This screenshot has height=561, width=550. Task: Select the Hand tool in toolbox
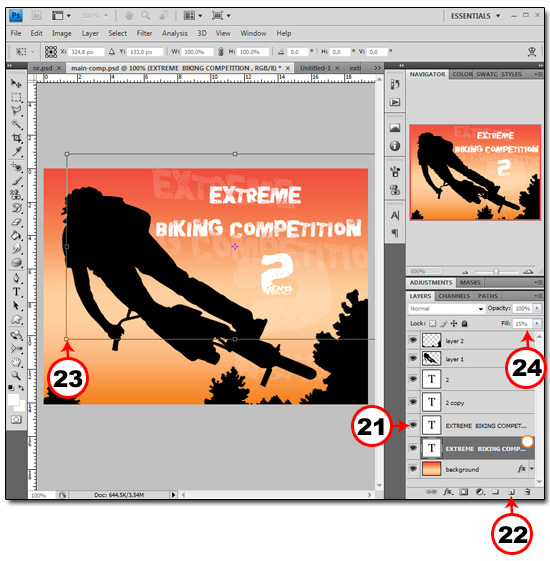[16, 362]
